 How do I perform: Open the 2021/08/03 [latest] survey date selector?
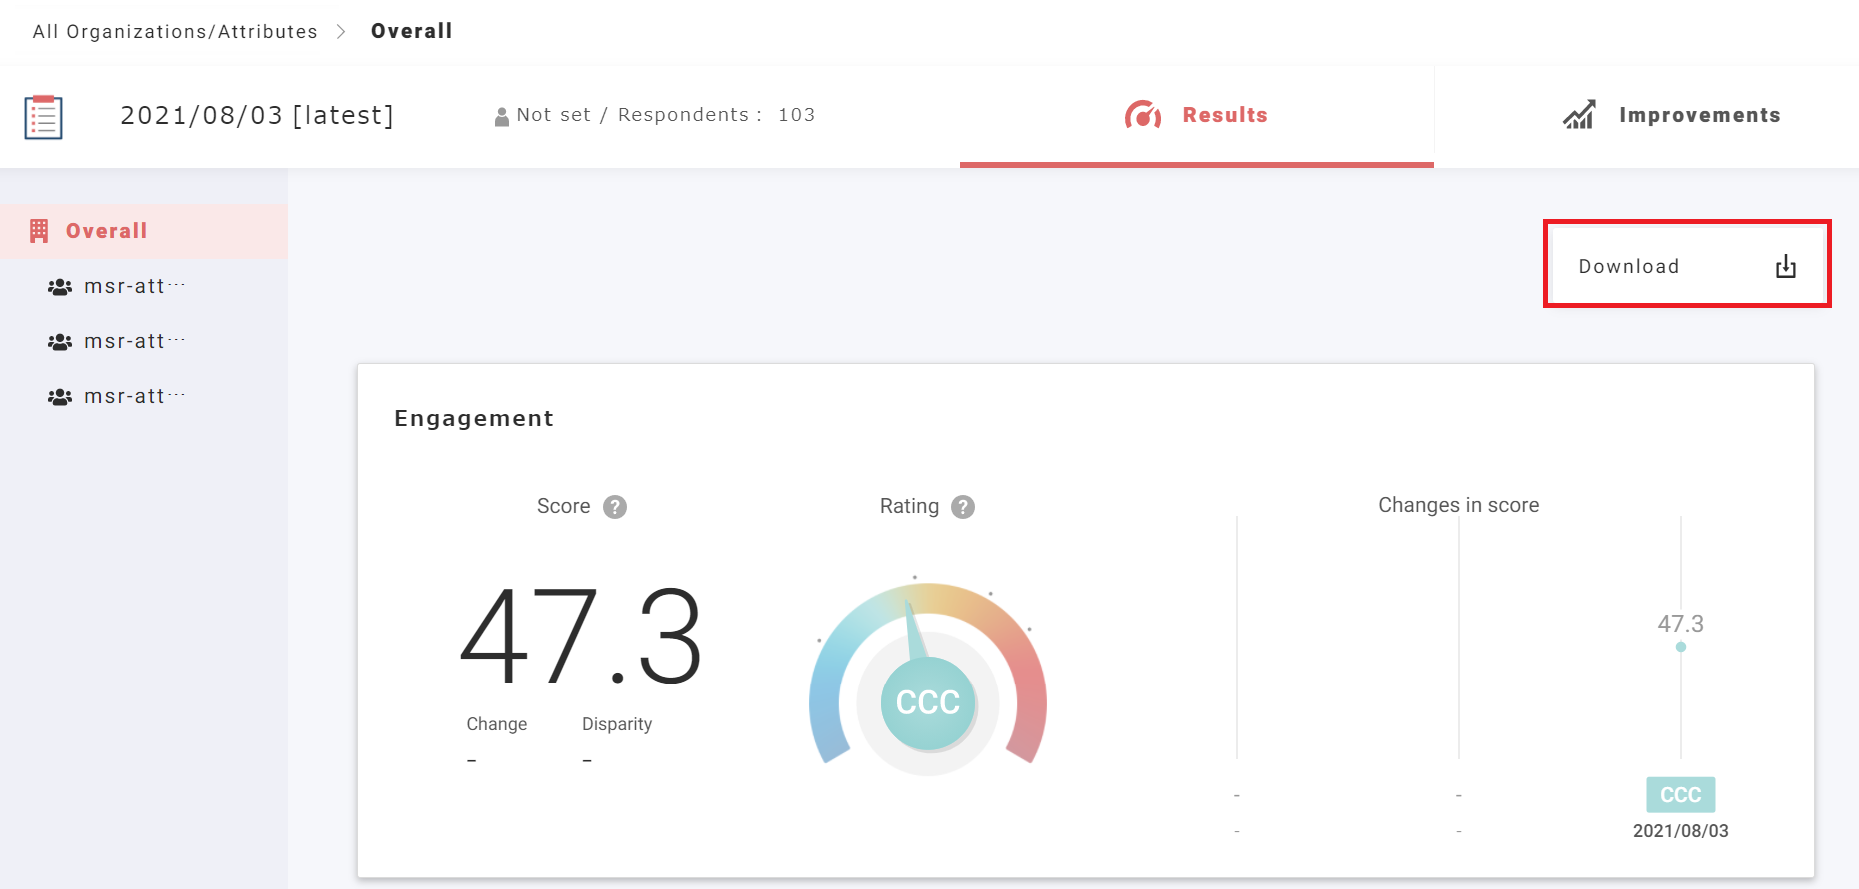tap(257, 116)
